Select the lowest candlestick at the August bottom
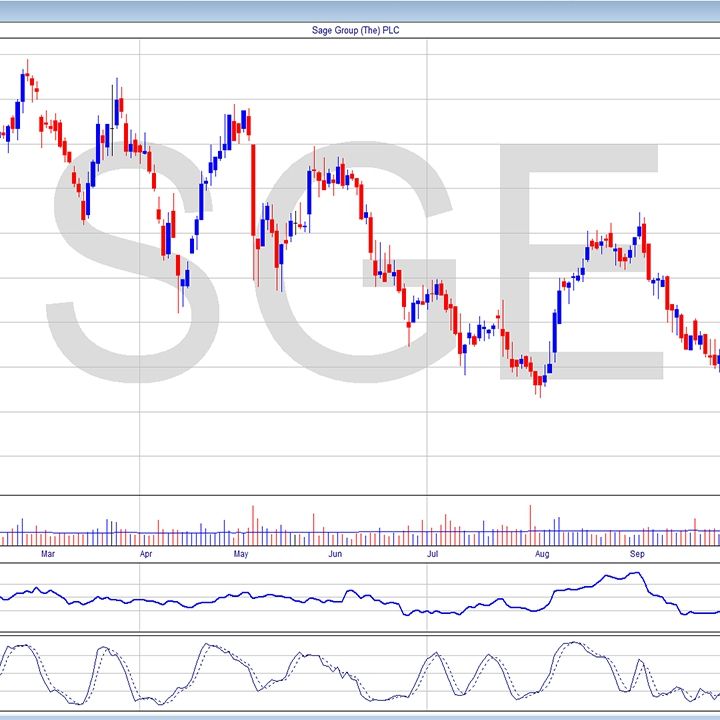The width and height of the screenshot is (720, 720). click(x=539, y=379)
